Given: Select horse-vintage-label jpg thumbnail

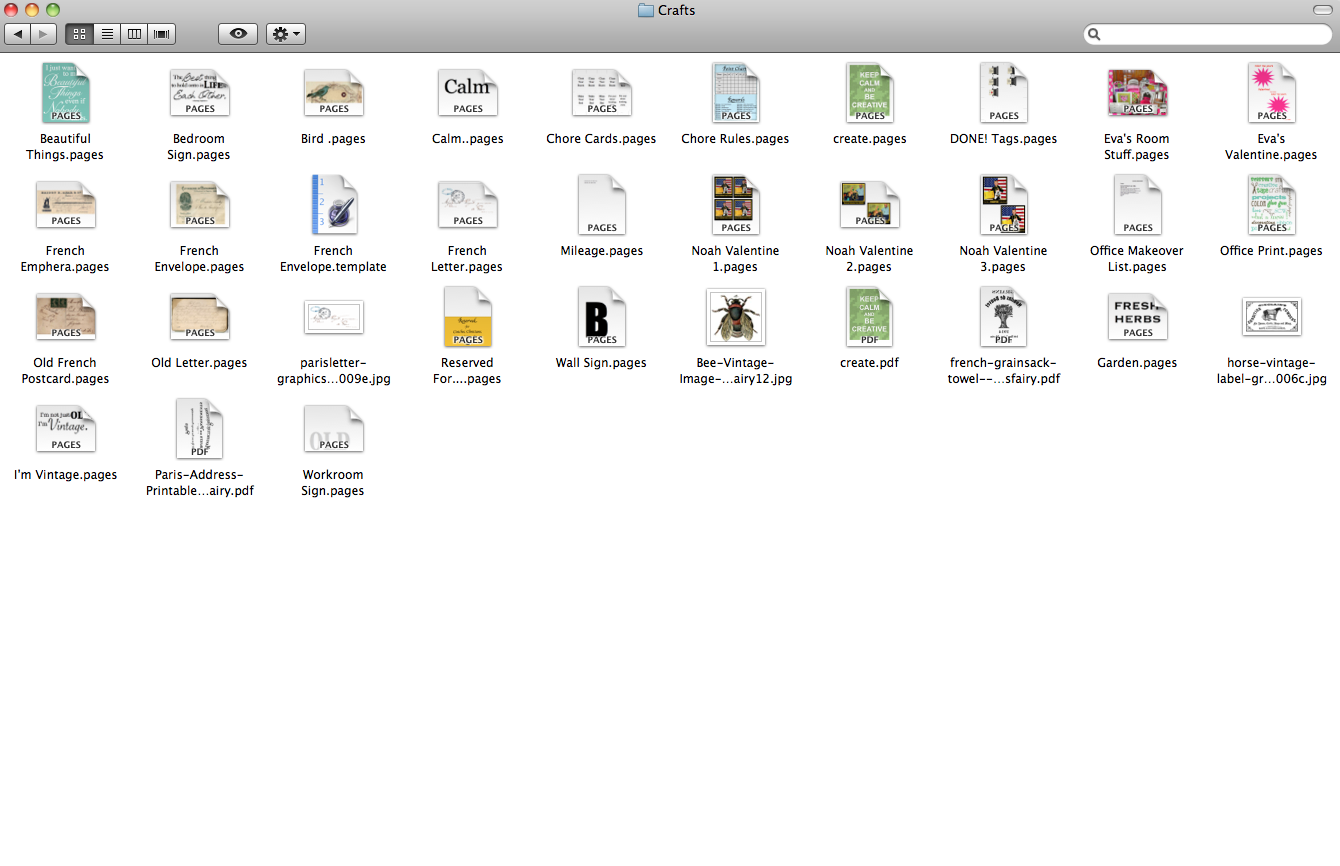Looking at the screenshot, I should point(1272,317).
